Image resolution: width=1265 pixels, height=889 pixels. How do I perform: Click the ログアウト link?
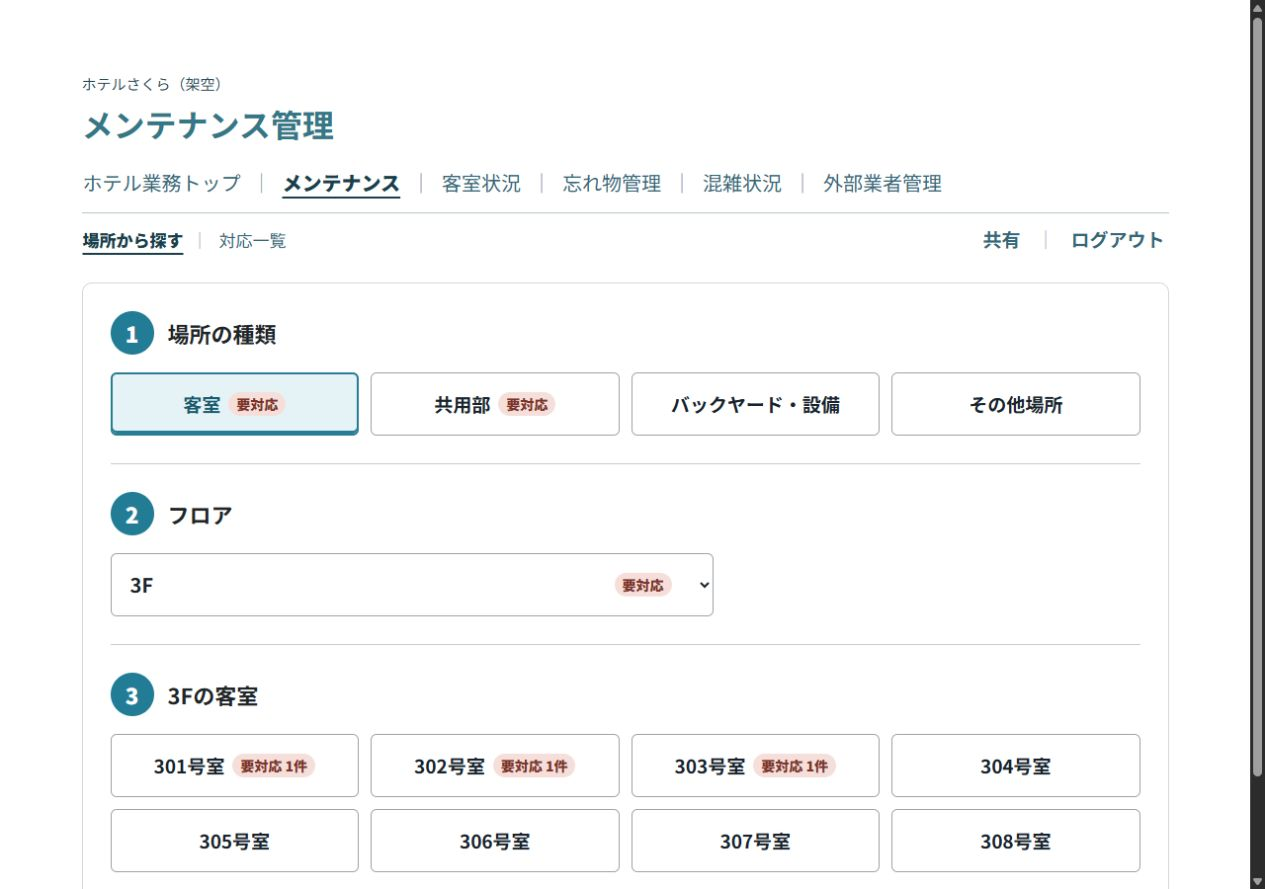point(1117,240)
